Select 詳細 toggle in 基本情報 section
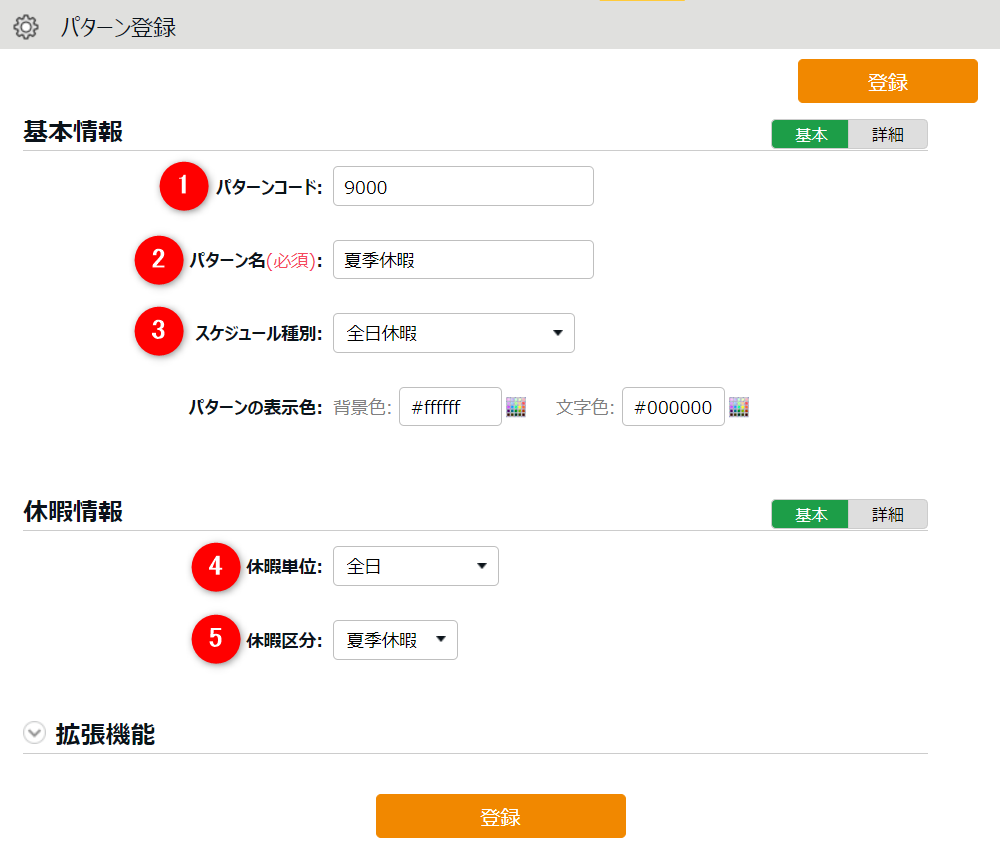1000x856 pixels. [x=888, y=134]
